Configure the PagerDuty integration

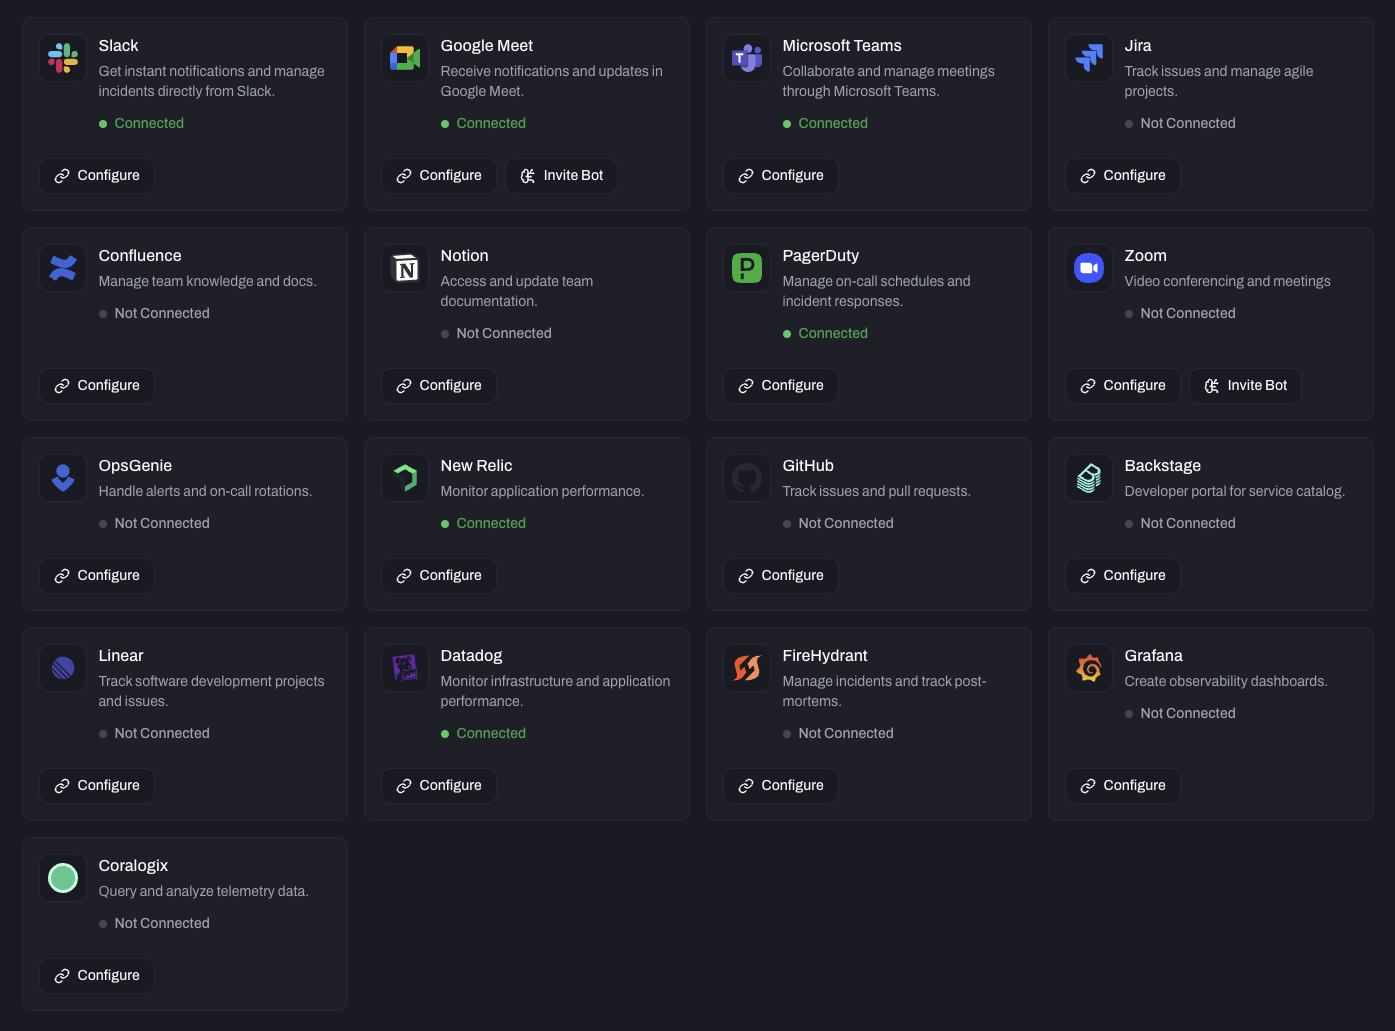click(x=781, y=386)
